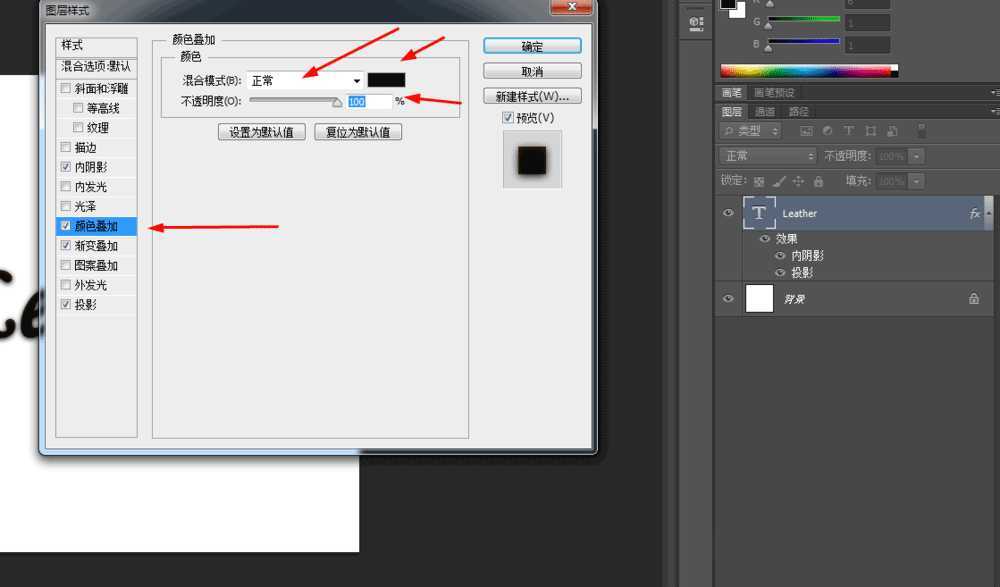The height and width of the screenshot is (587, 1000).
Task: Select the shape layer filter icon
Action: click(871, 130)
